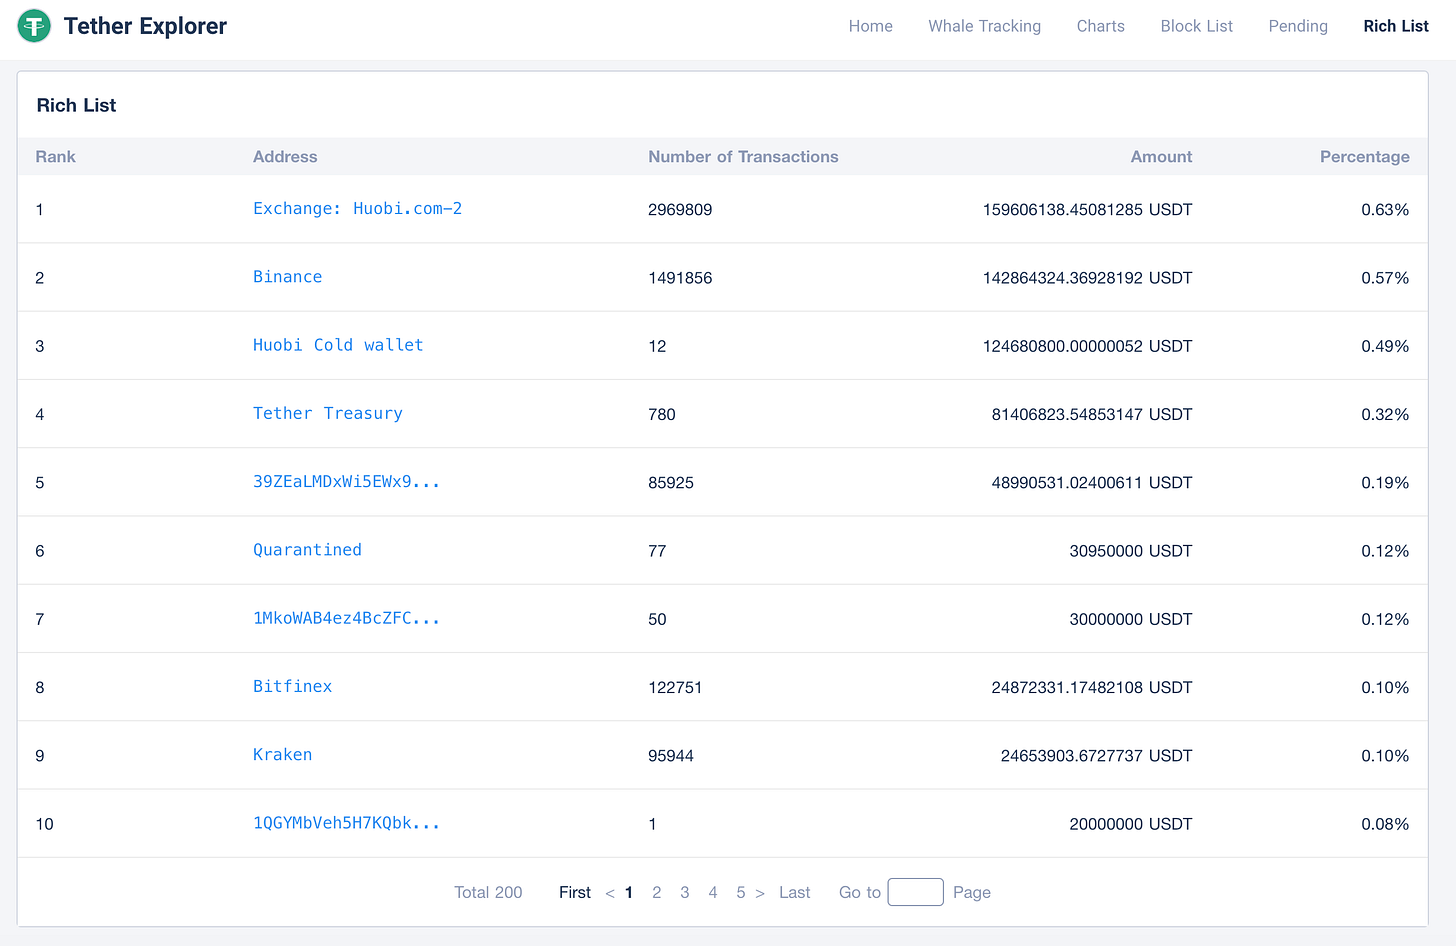Select the 0.32% percentage cell
1456x946 pixels.
(1385, 414)
